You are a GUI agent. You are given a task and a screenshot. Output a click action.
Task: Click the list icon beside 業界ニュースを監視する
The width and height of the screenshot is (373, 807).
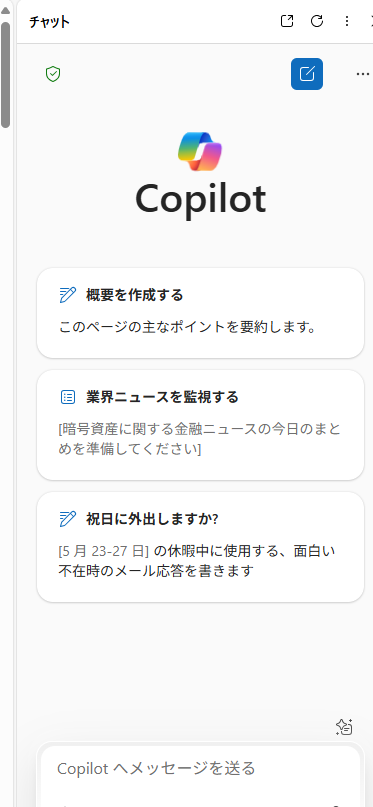(x=68, y=397)
